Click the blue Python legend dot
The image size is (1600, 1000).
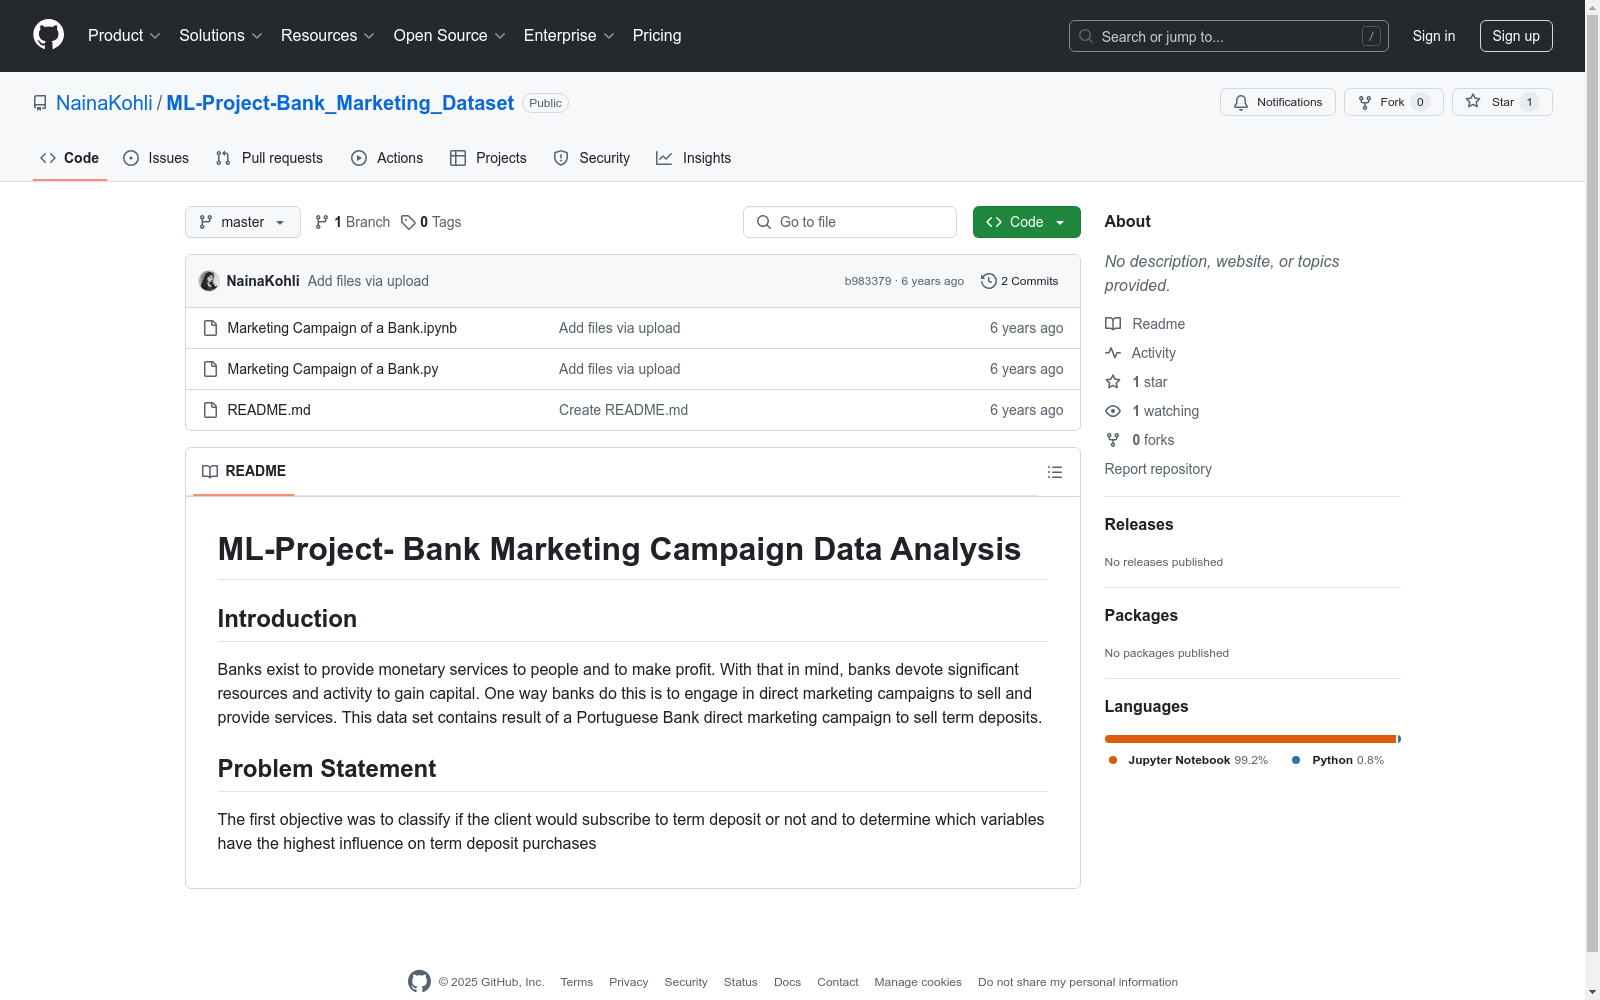click(1296, 760)
